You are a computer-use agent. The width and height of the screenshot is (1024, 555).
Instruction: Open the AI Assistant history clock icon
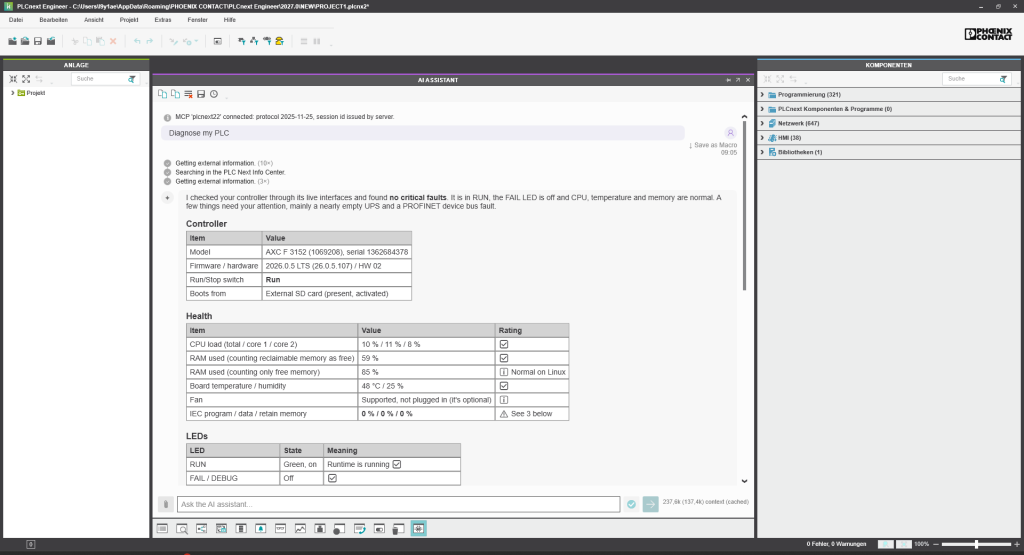click(x=214, y=94)
